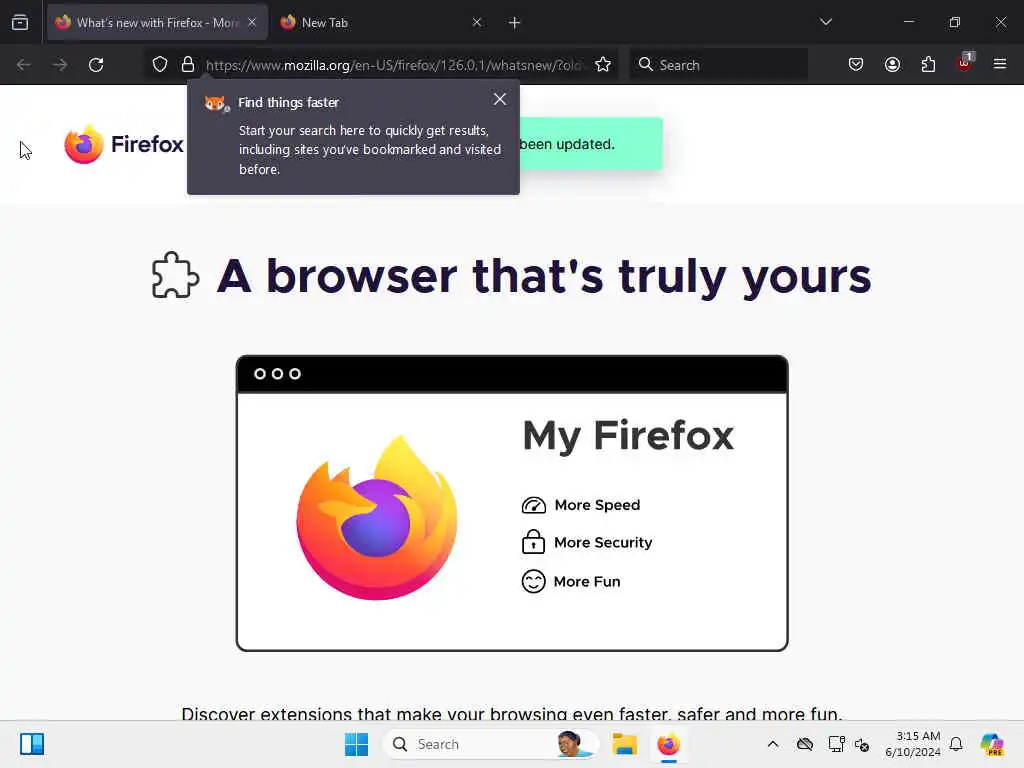Expand the list all tabs chevron

click(825, 22)
